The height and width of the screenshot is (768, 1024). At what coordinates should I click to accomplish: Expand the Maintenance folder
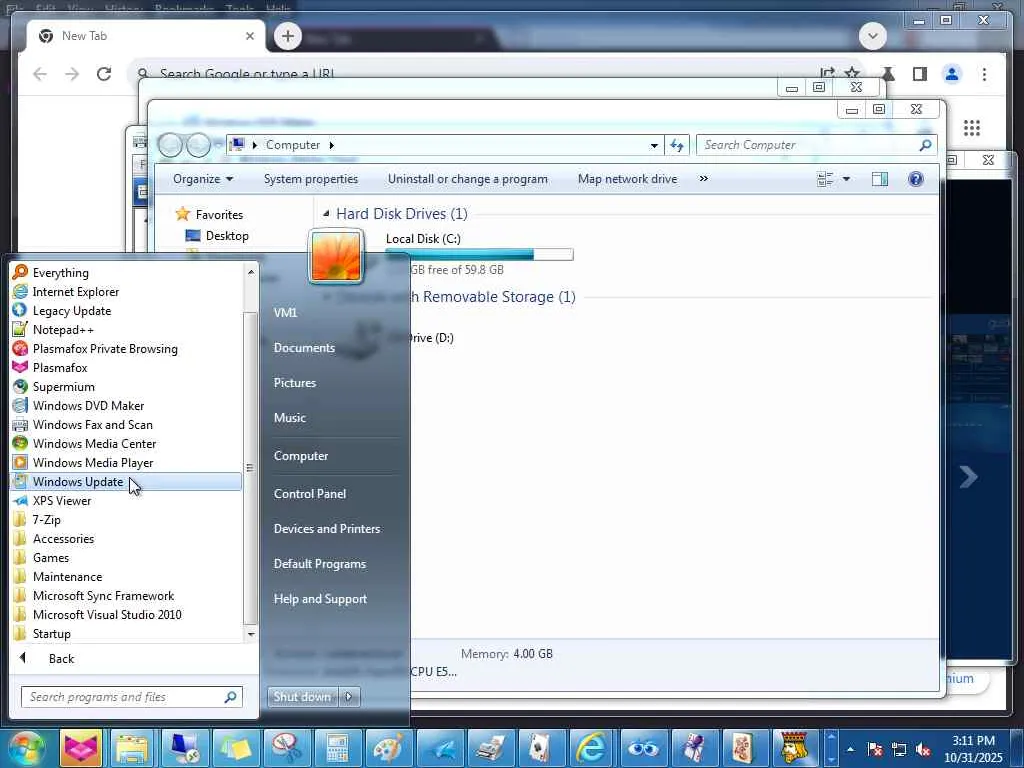tap(67, 576)
